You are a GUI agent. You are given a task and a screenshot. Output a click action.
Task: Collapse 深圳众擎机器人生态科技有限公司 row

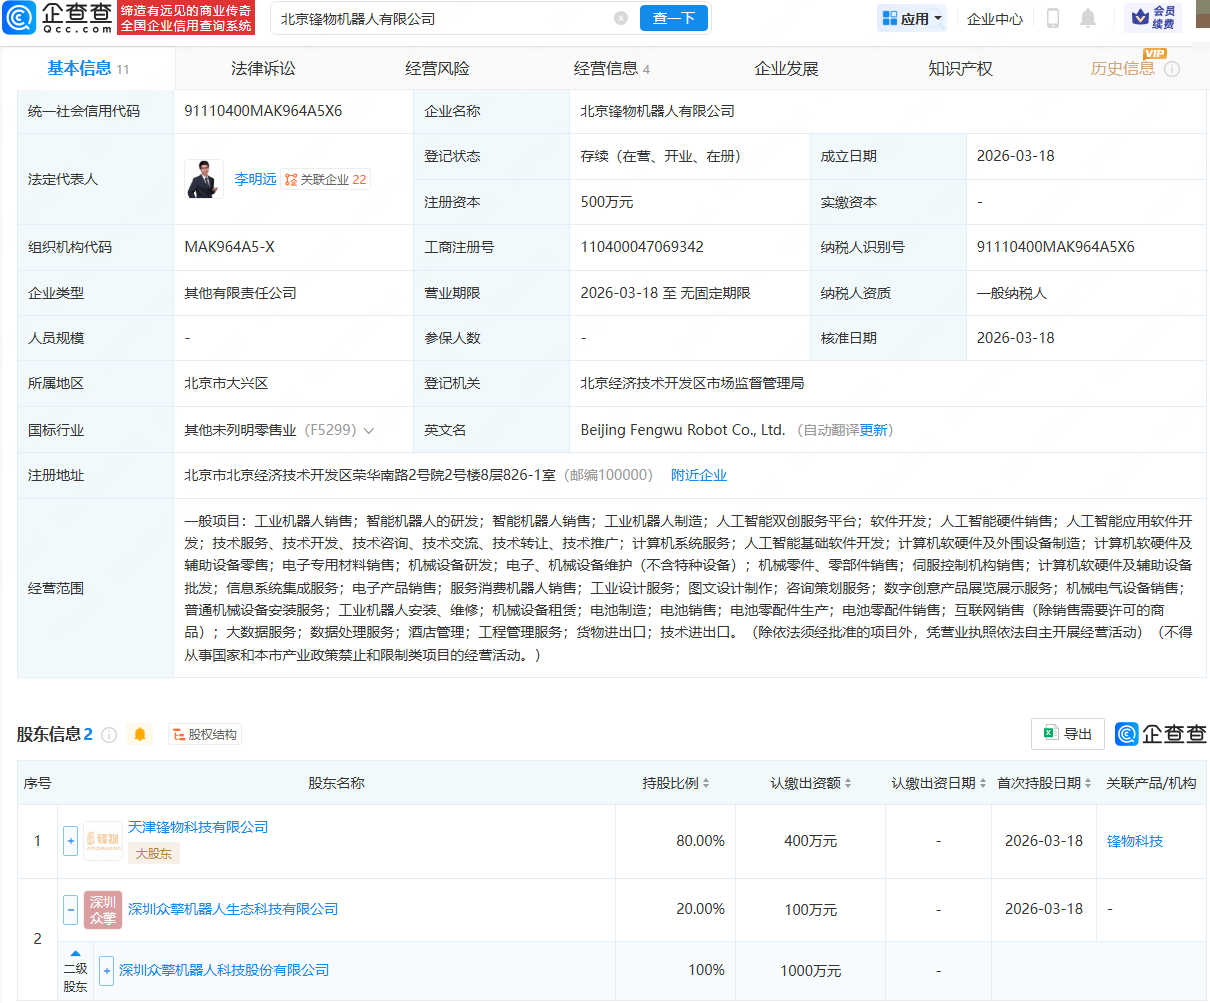tap(70, 910)
